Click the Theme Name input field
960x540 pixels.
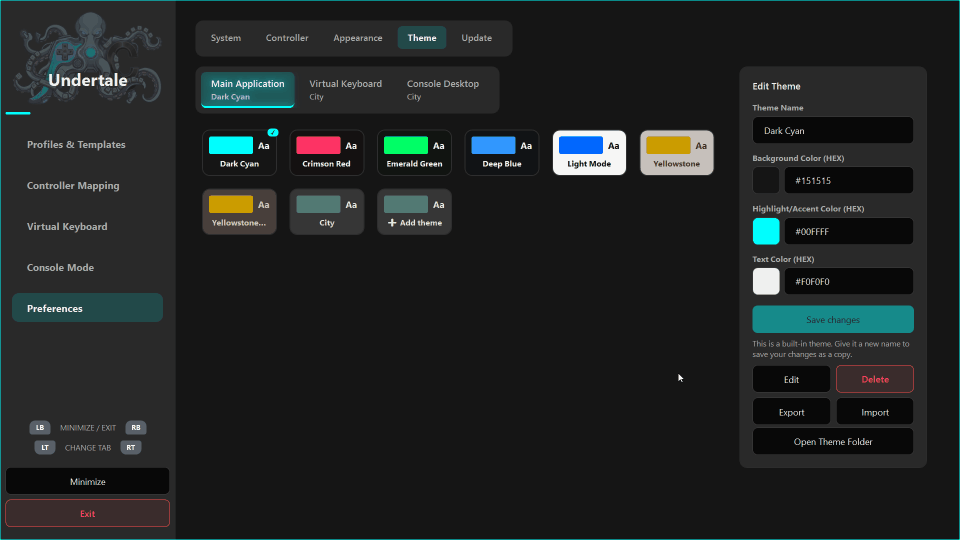pyautogui.click(x=833, y=130)
